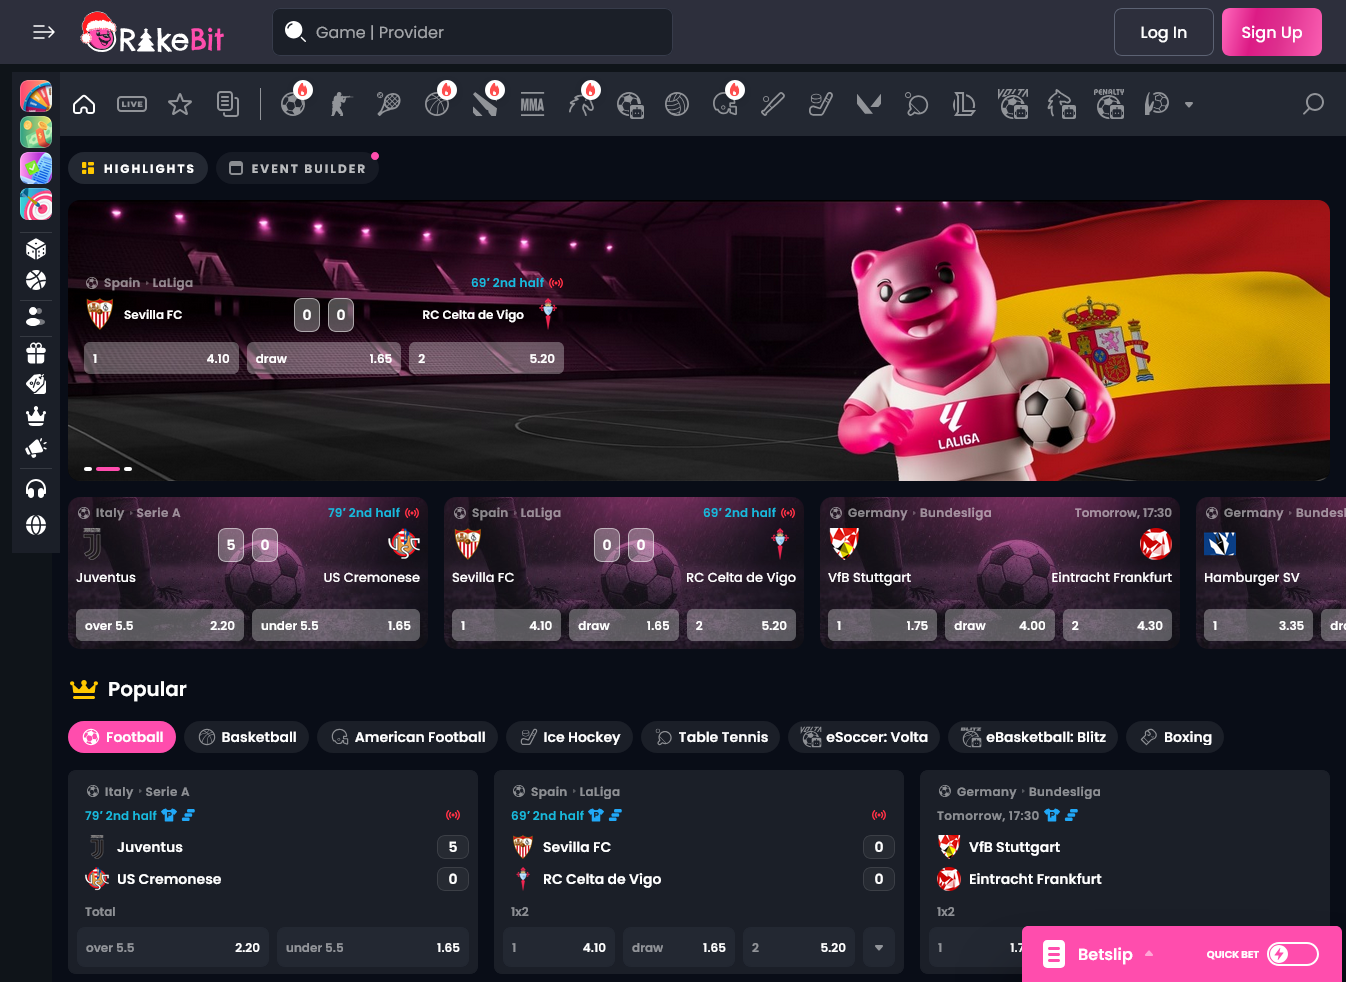The width and height of the screenshot is (1346, 982).
Task: Open the cash money sidebar thumbnail
Action: click(36, 132)
